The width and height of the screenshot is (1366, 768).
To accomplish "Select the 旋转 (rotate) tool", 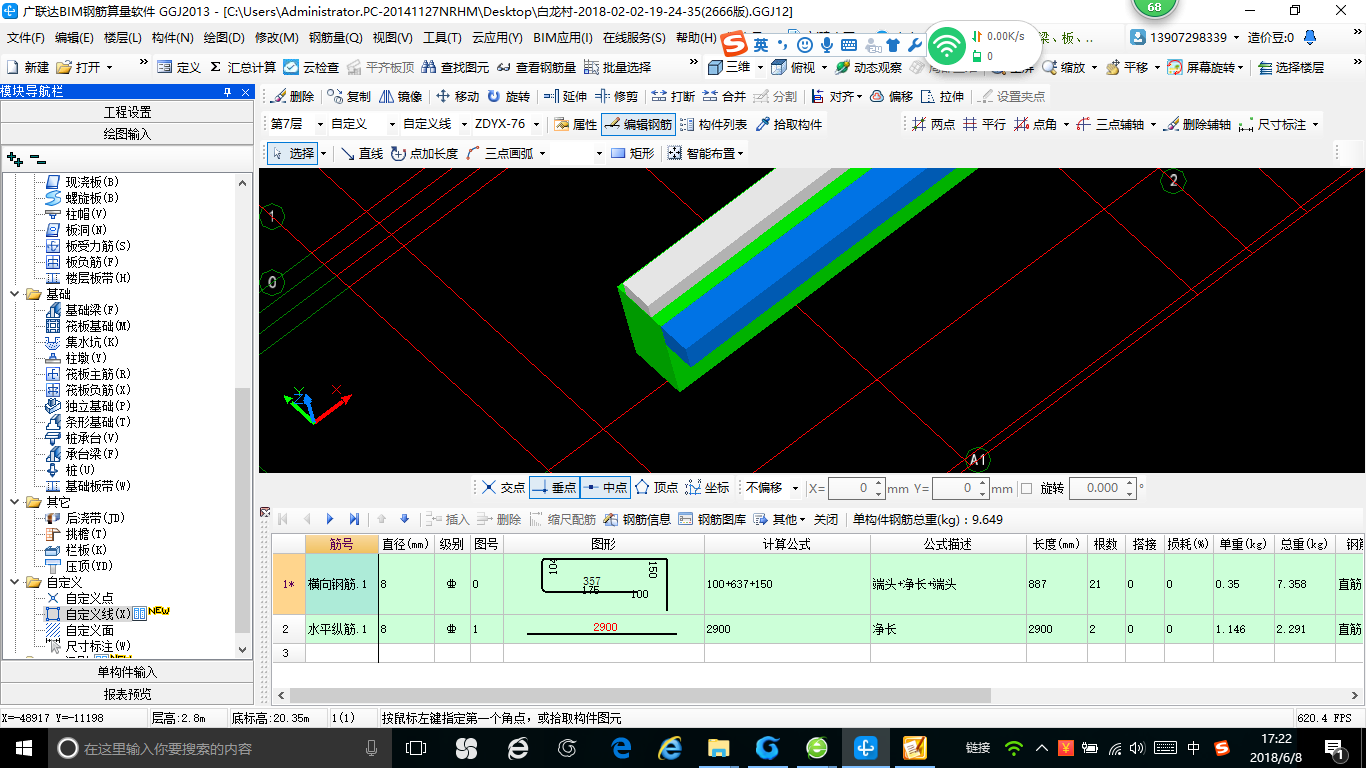I will click(x=508, y=97).
